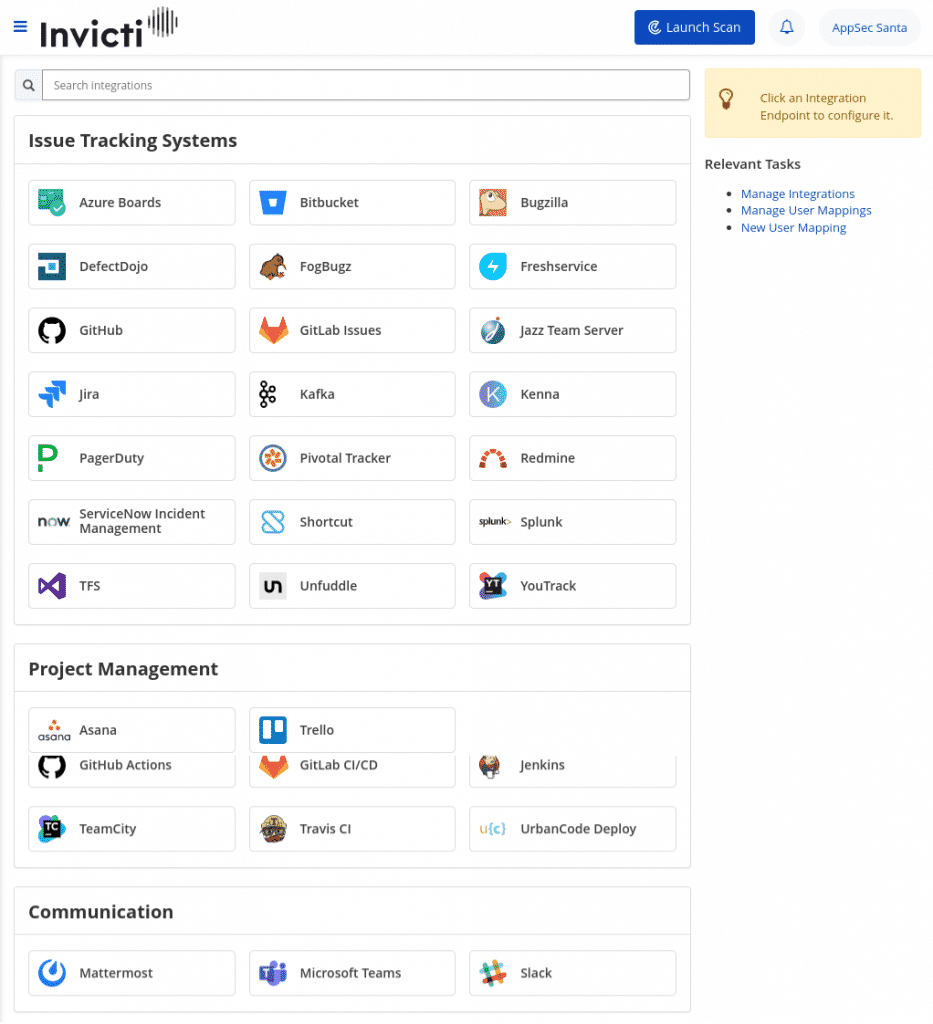Screen dimensions: 933x1024
Task: Click the search magnifier icon
Action: pos(29,86)
